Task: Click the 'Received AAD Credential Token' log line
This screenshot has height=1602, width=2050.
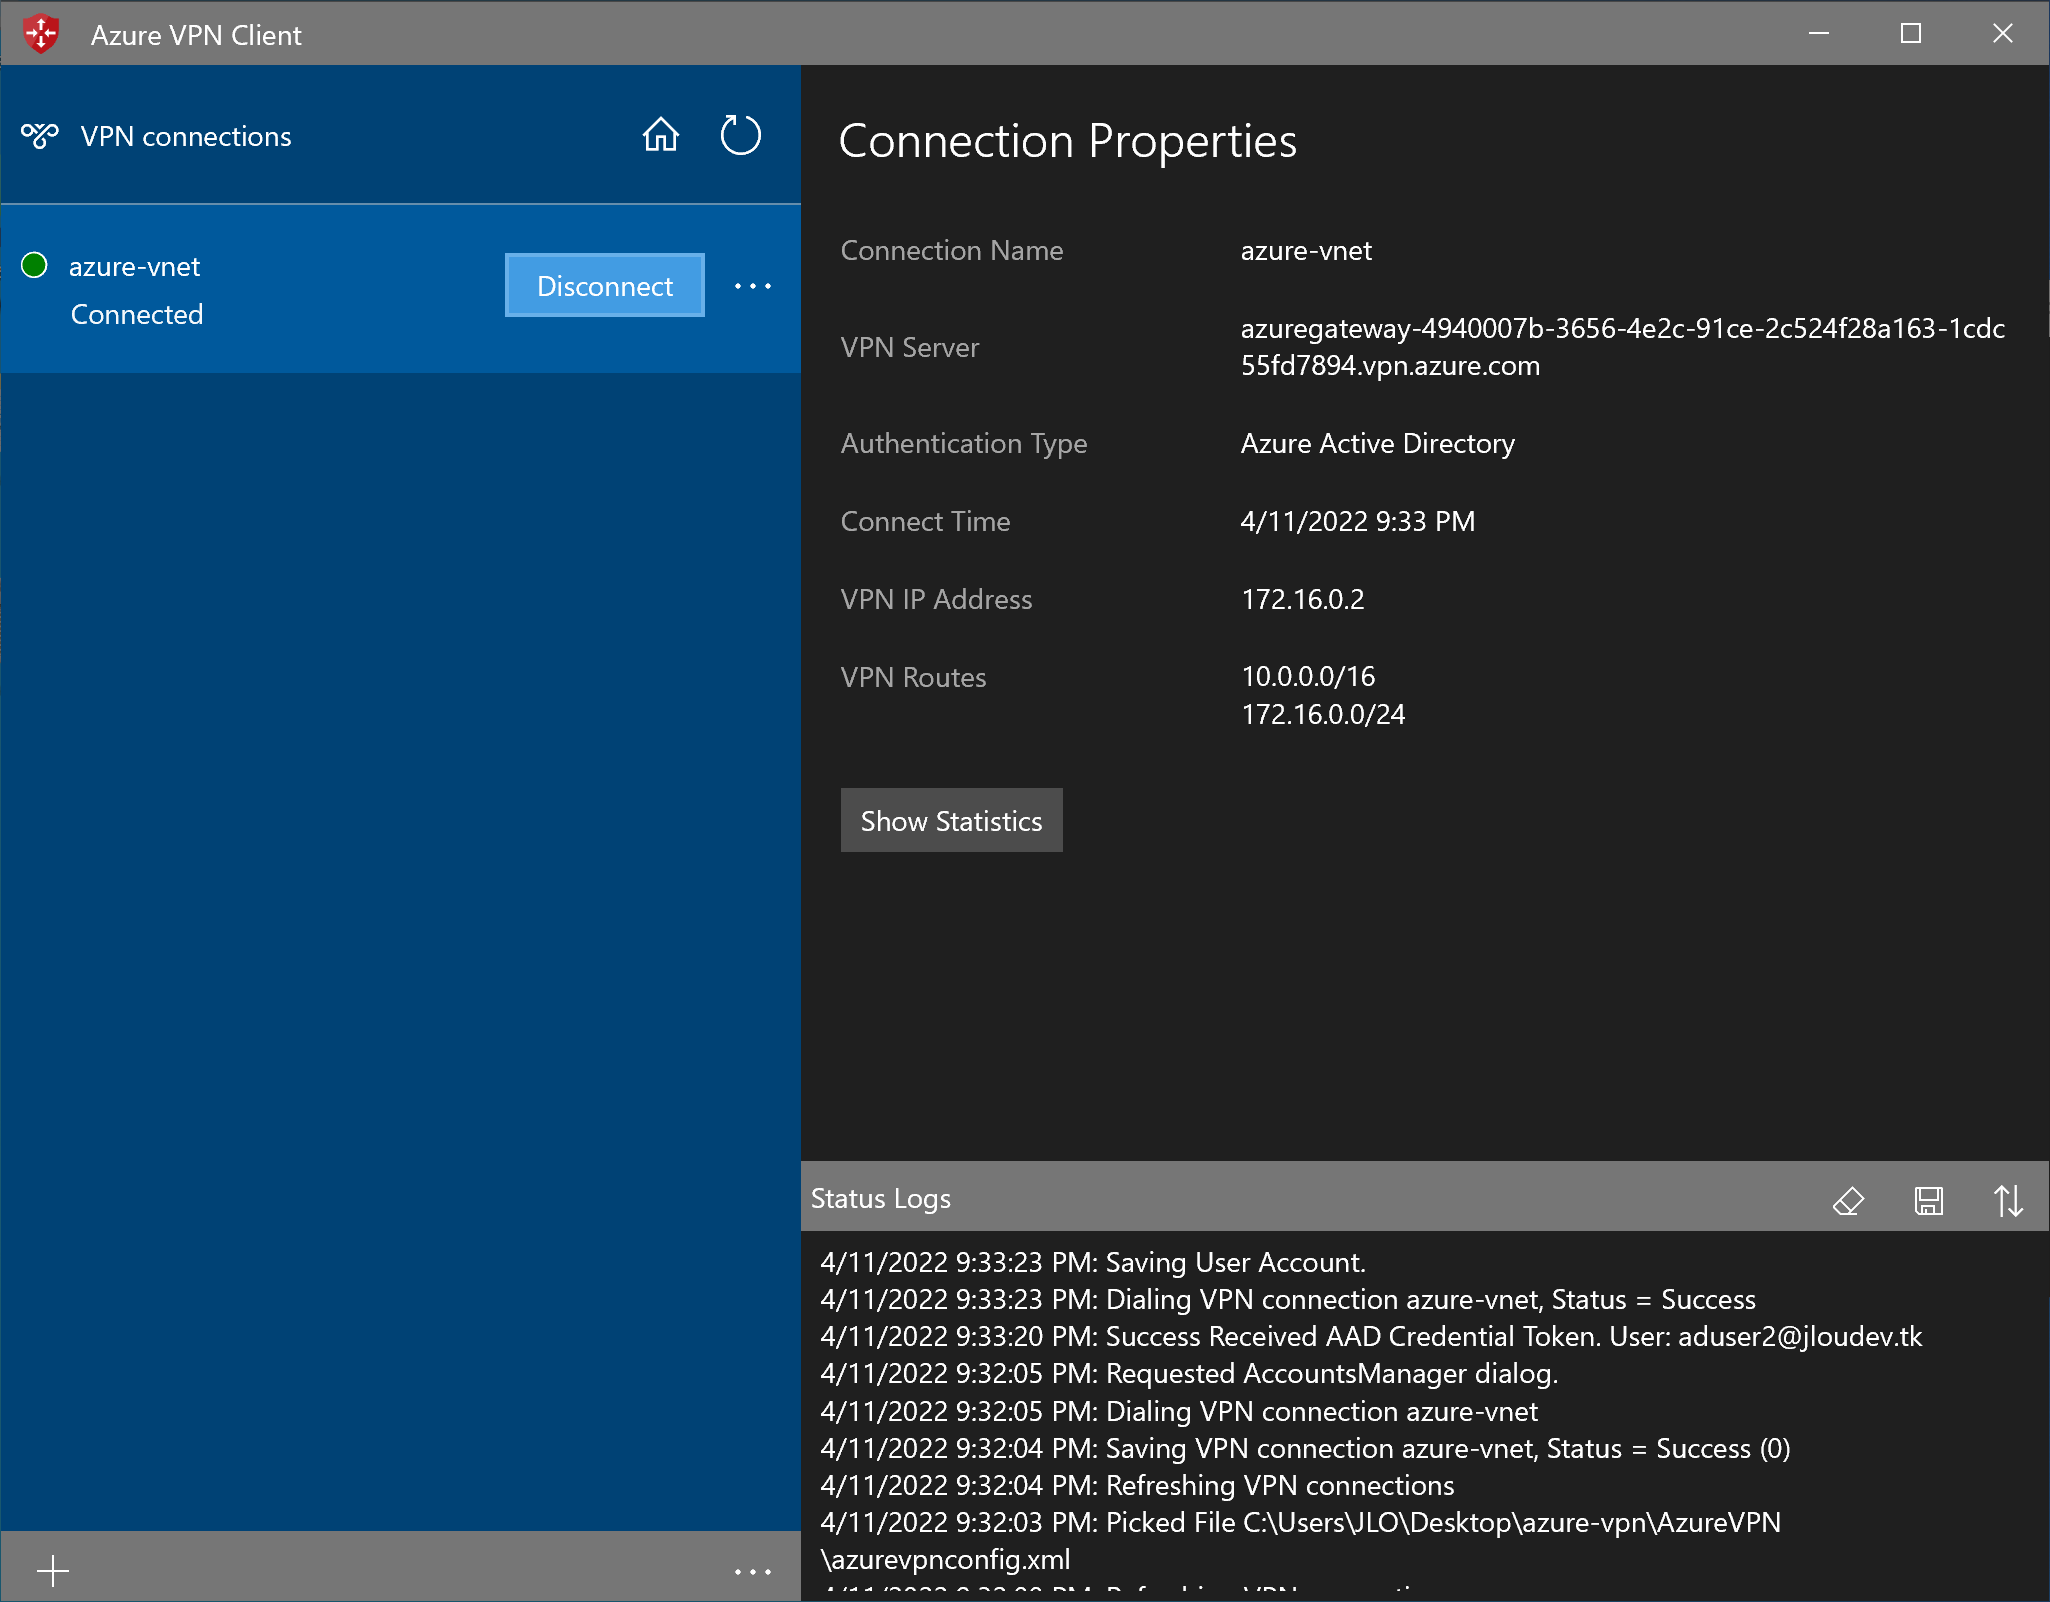Action: (1371, 1336)
